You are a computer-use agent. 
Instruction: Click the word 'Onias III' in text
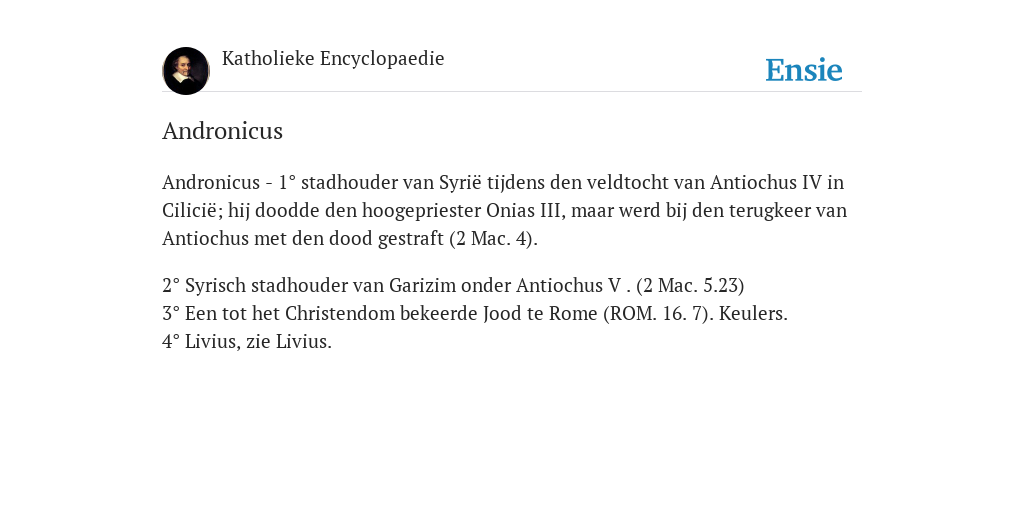coord(519,210)
